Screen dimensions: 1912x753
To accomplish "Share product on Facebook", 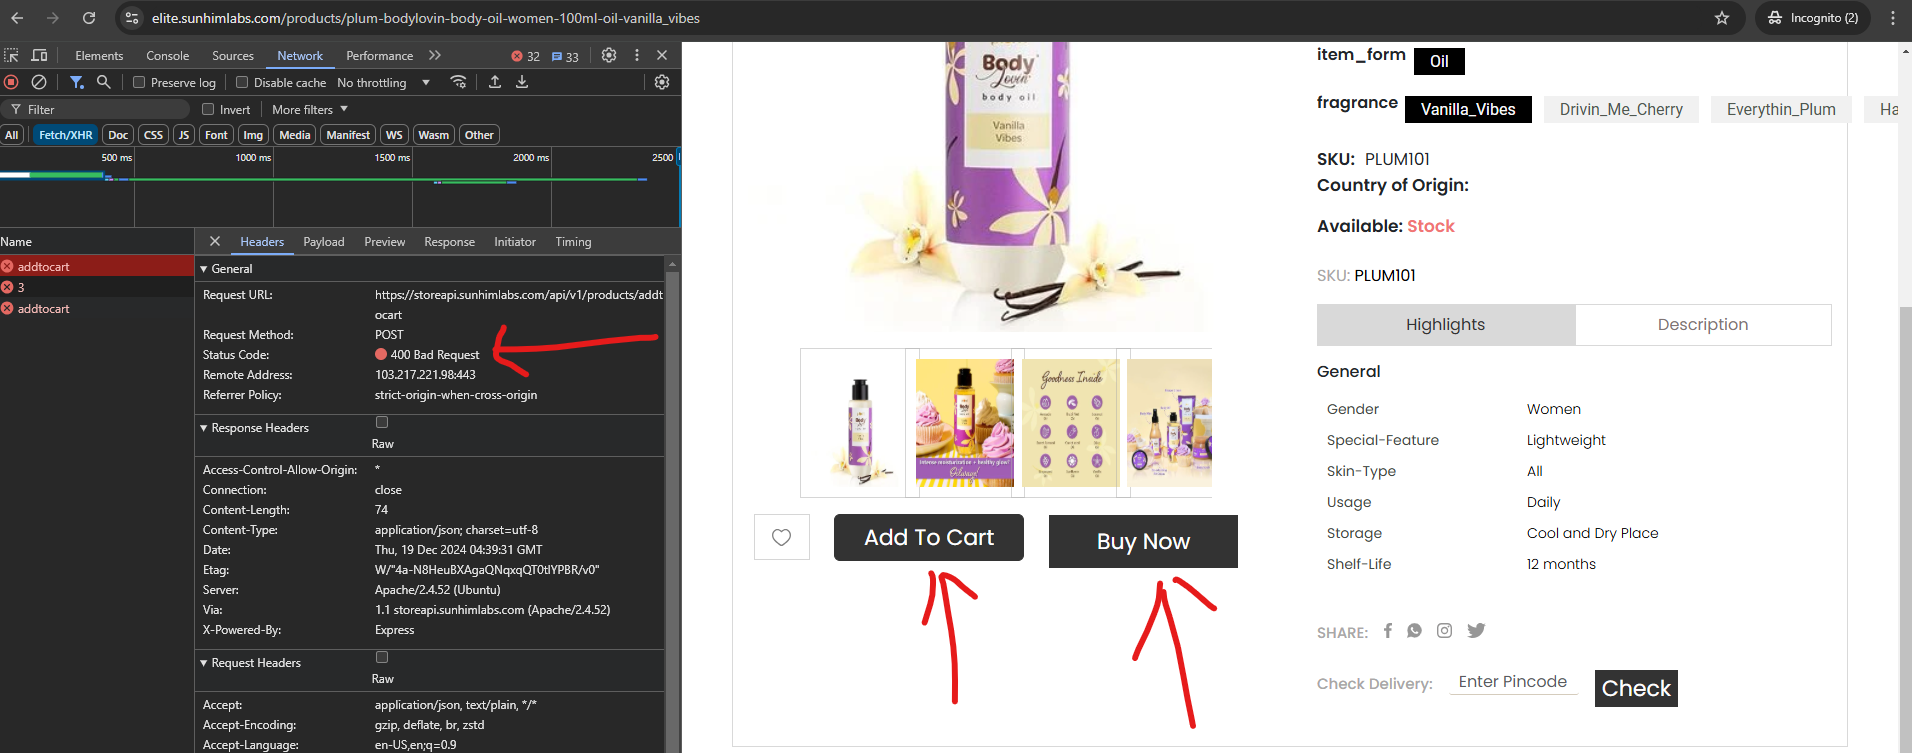I will tap(1388, 630).
